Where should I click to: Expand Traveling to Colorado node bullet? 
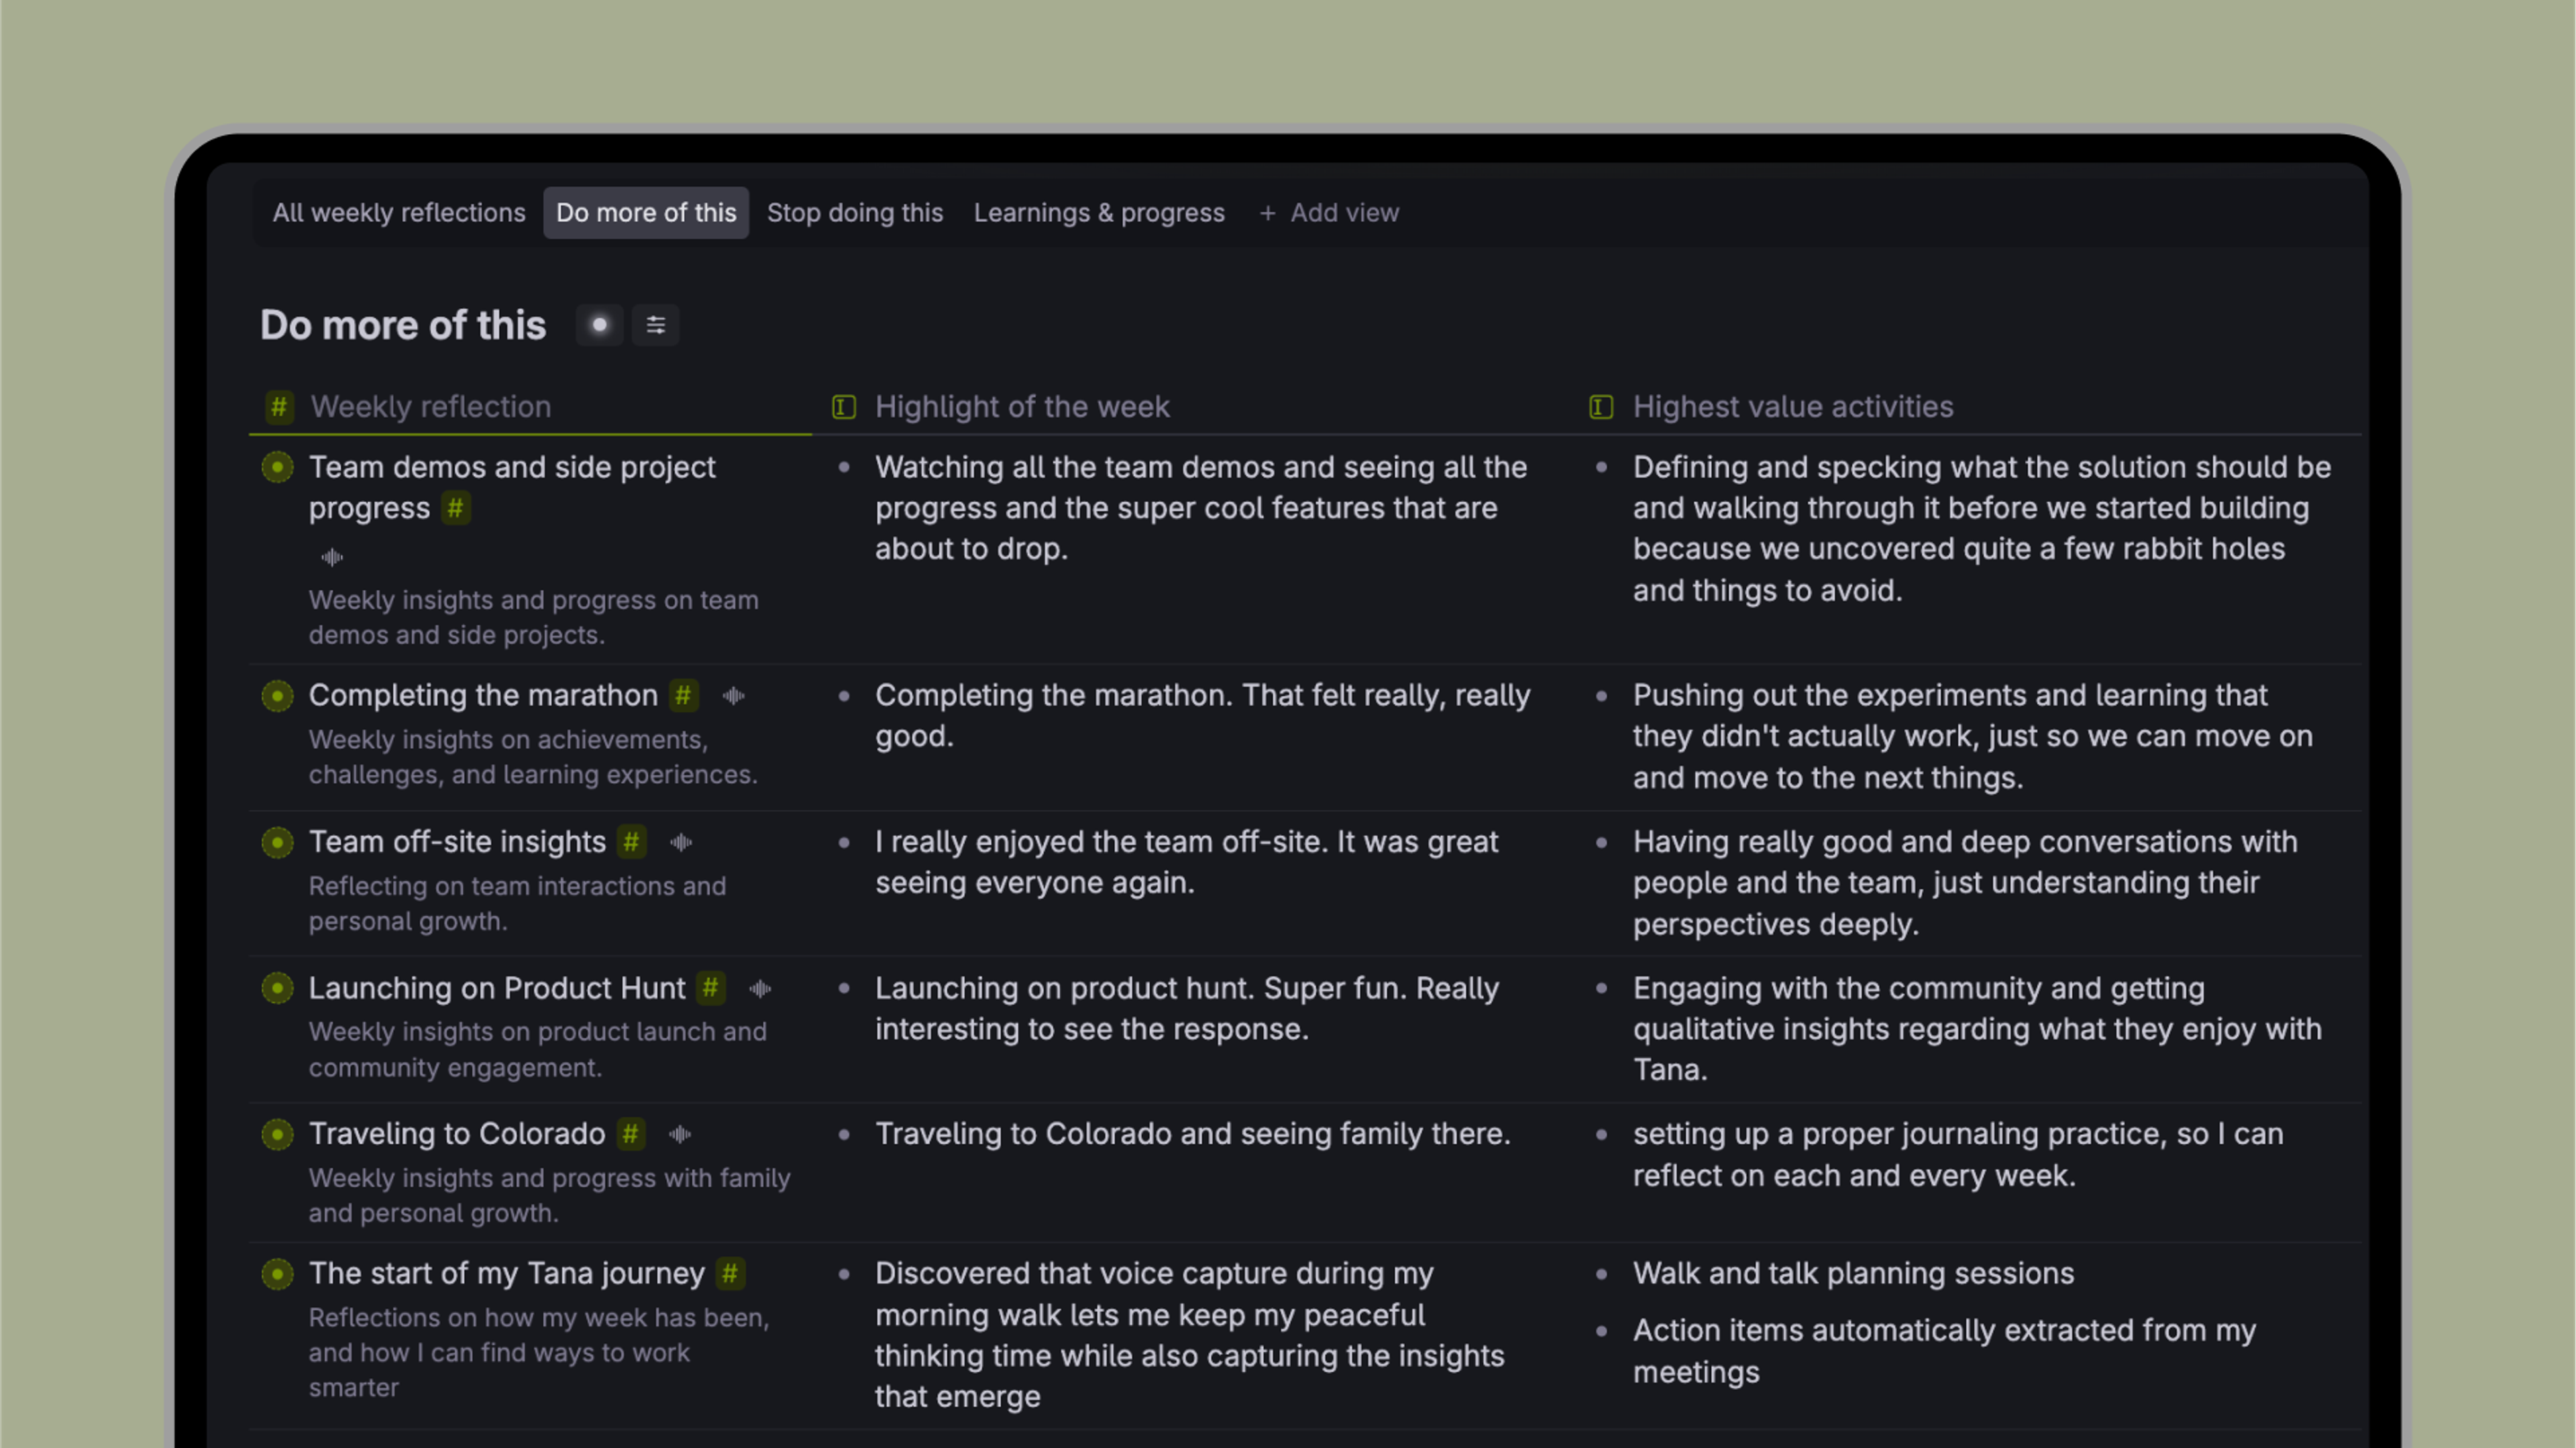[277, 1134]
